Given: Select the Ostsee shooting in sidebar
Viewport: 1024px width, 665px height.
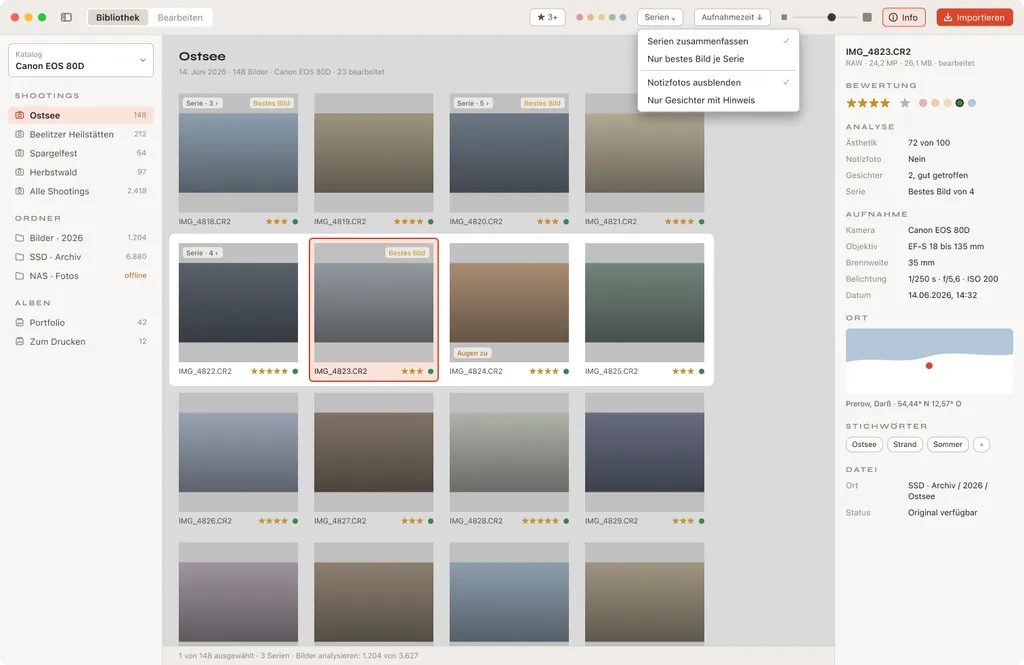Looking at the screenshot, I should click(81, 115).
